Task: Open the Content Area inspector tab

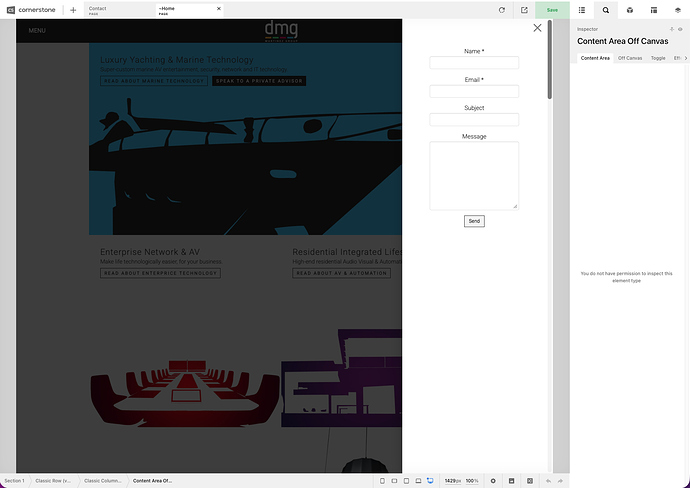Action: click(x=595, y=58)
